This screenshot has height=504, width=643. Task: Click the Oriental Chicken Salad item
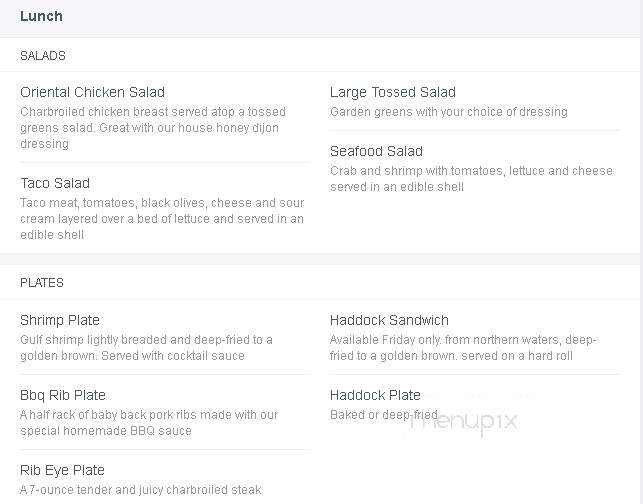pos(93,92)
